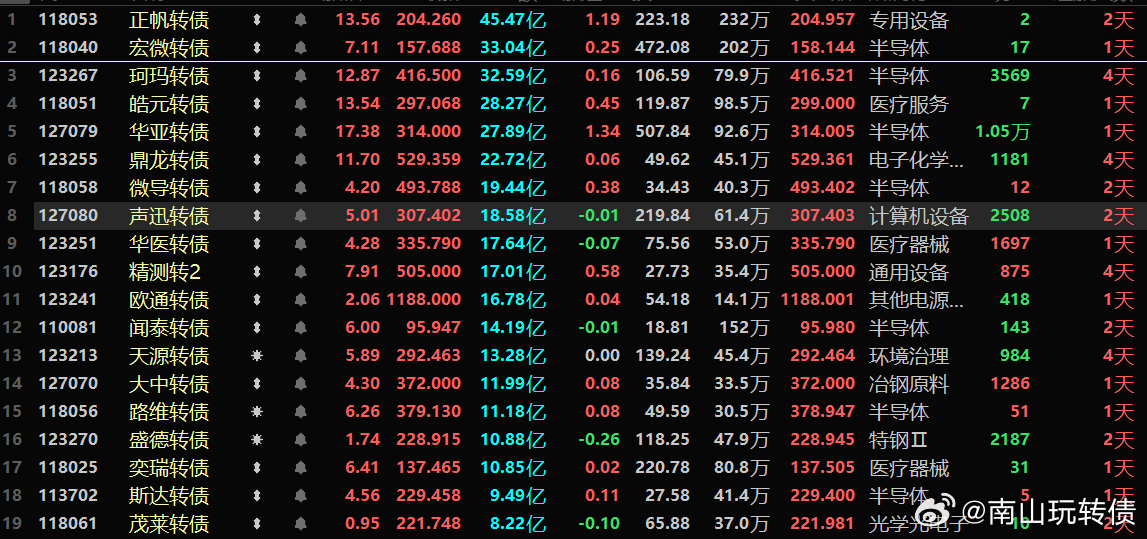This screenshot has width=1147, height=539.
Task: Click the turnover value 45.47亿
Action: point(514,20)
